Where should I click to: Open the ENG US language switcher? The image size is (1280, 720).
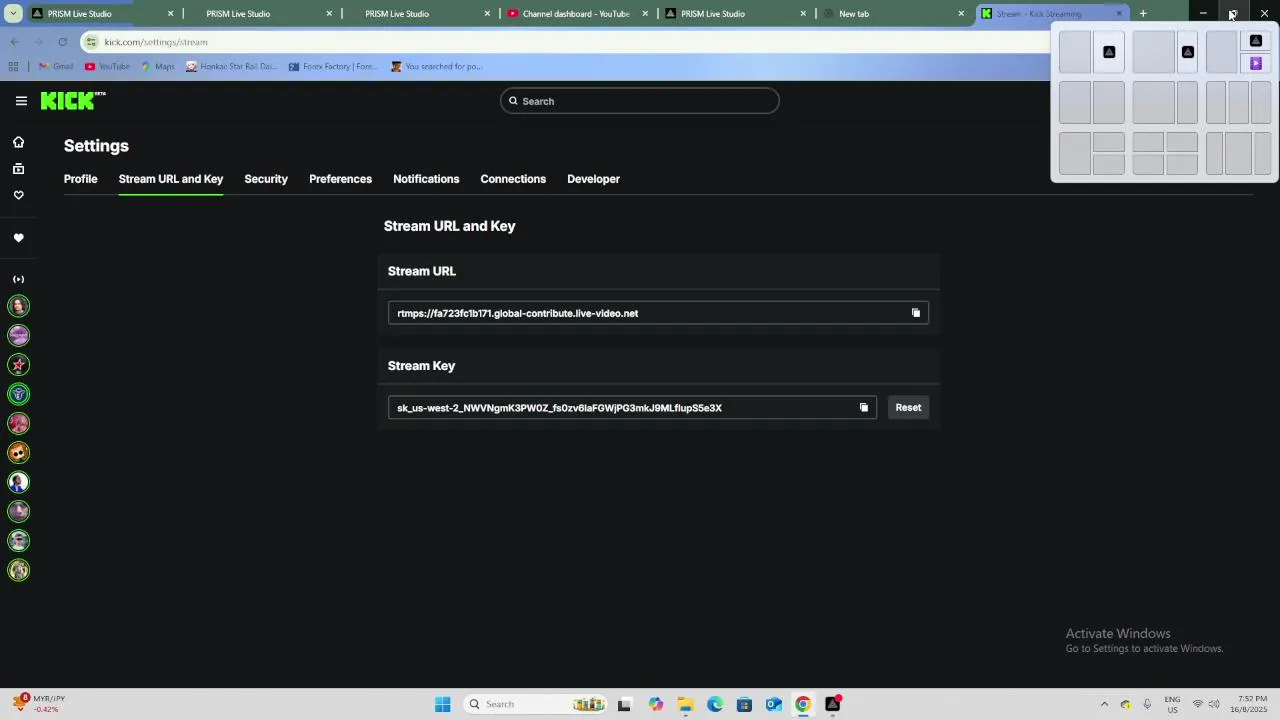pyautogui.click(x=1172, y=704)
